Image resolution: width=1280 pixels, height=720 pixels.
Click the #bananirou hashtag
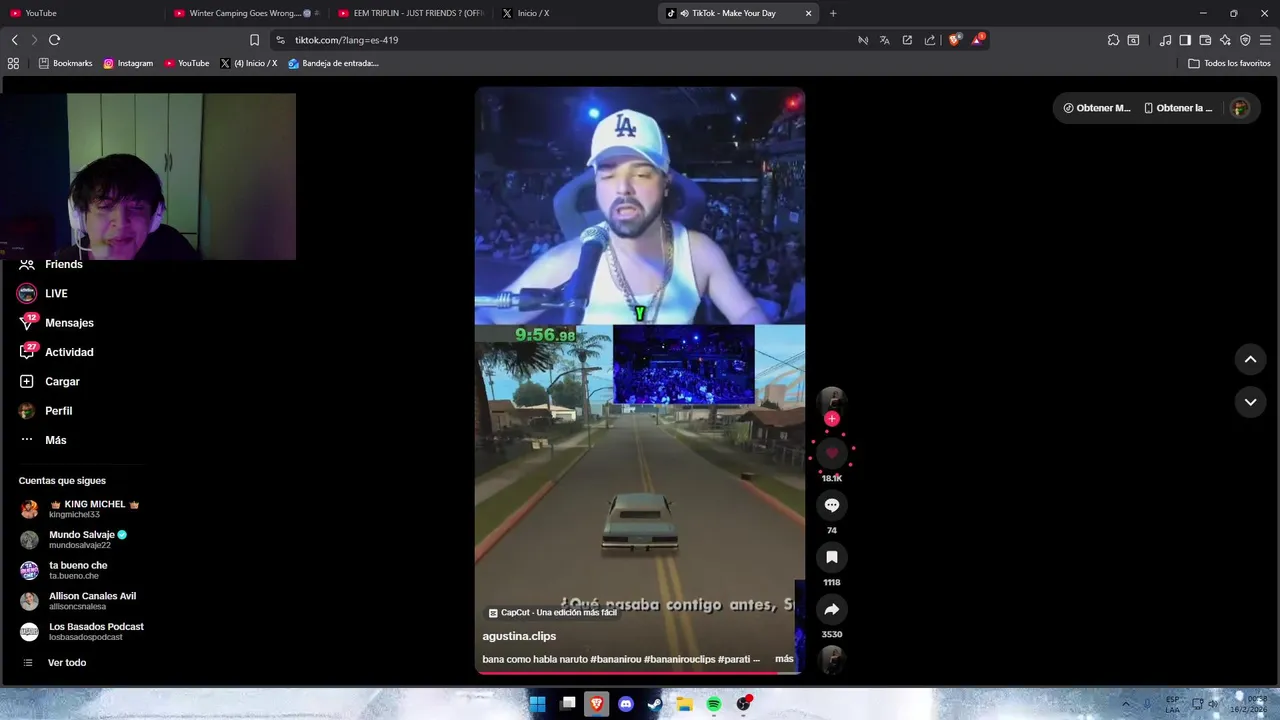coord(615,659)
